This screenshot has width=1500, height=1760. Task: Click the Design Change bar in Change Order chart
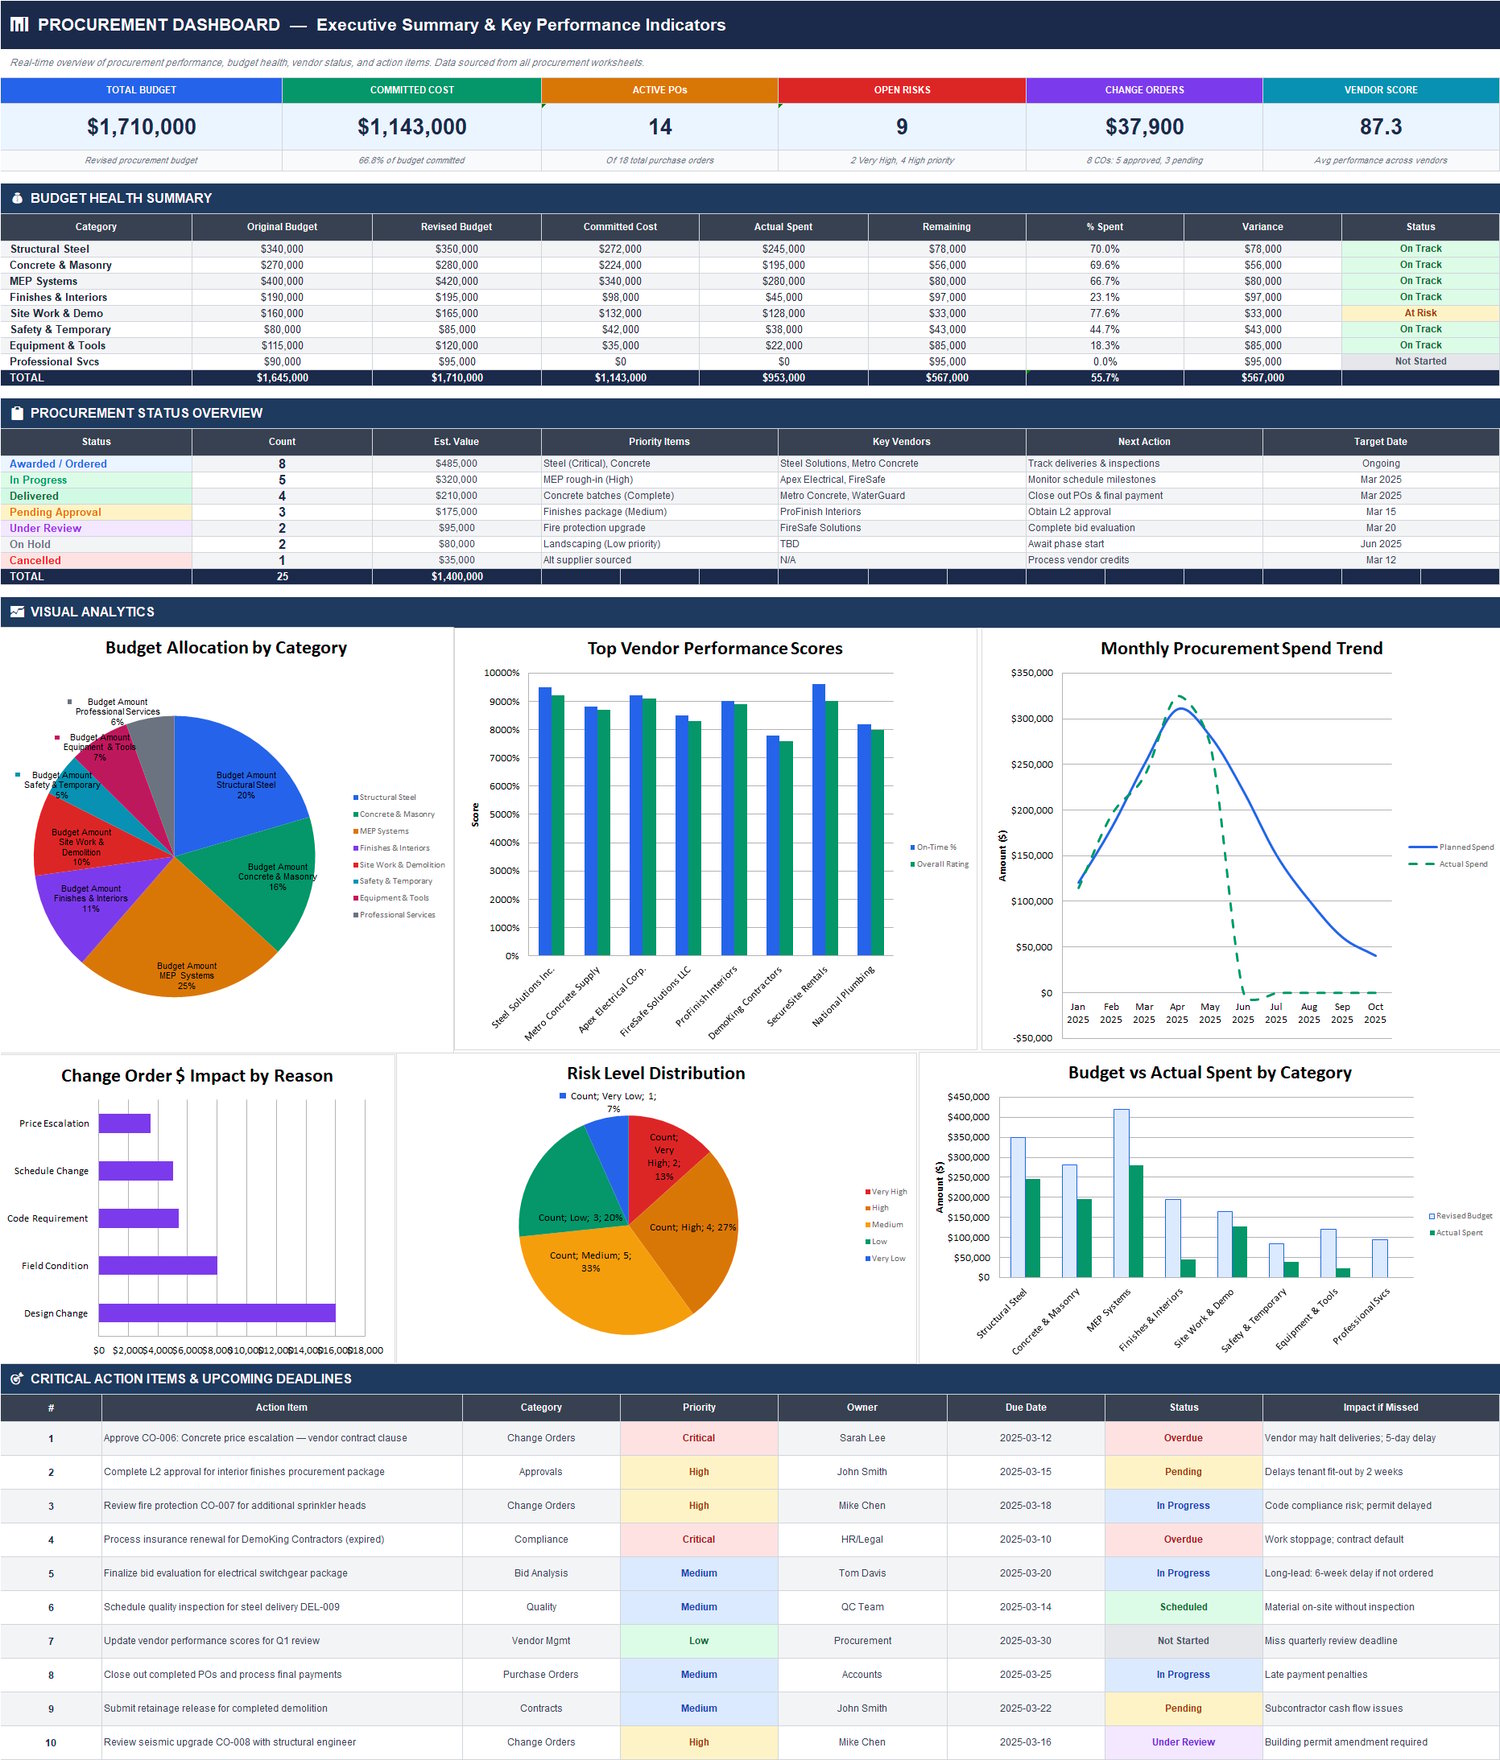[x=217, y=1313]
